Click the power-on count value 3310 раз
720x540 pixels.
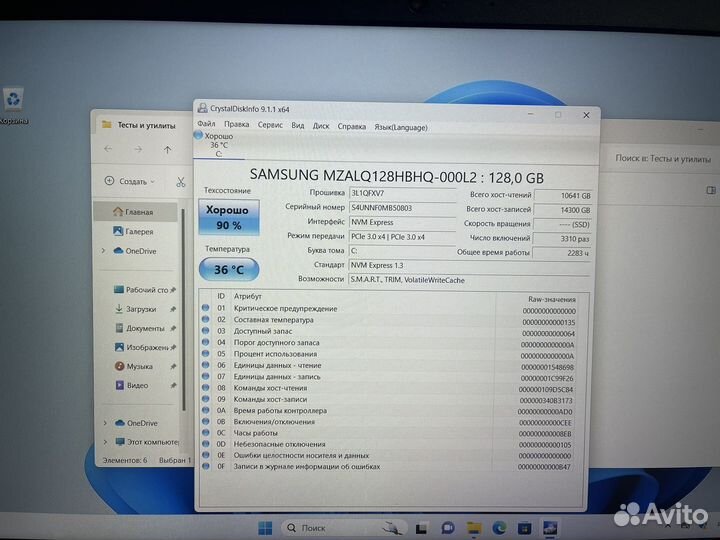(x=562, y=239)
